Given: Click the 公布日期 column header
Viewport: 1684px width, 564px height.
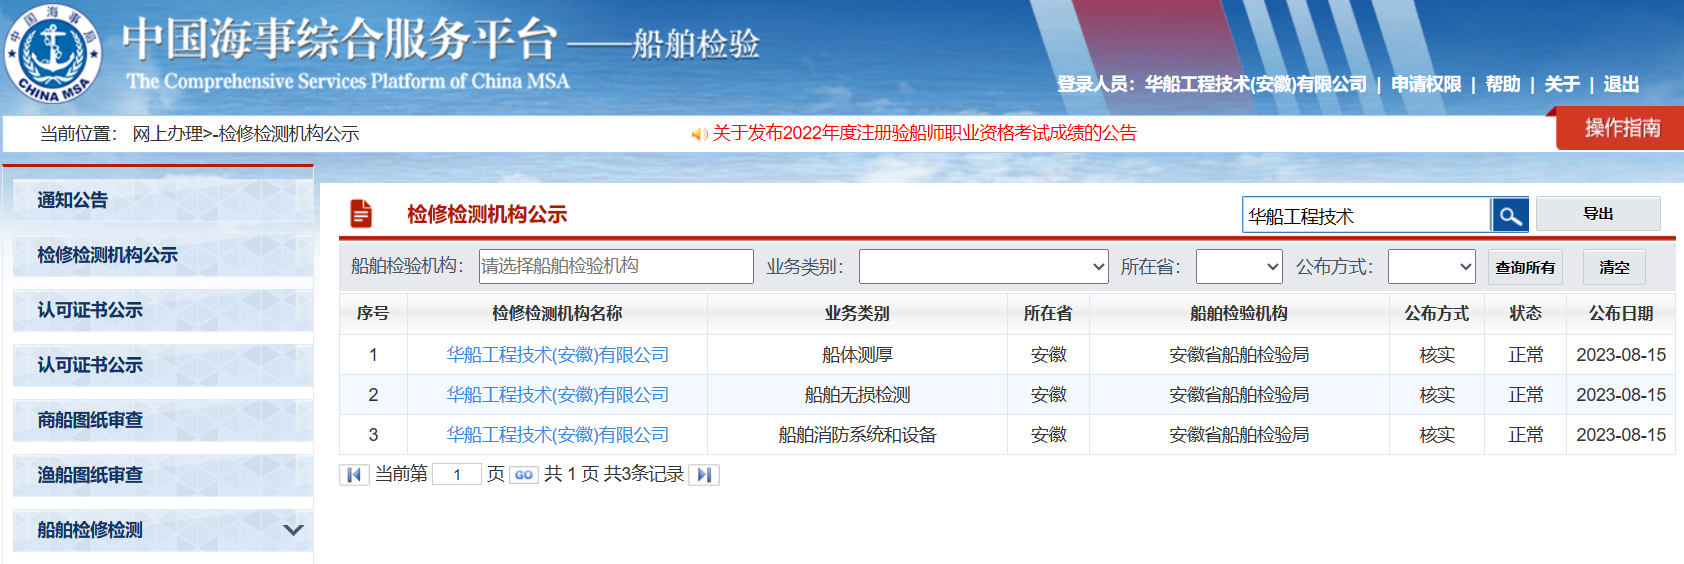Looking at the screenshot, I should pos(1620,313).
